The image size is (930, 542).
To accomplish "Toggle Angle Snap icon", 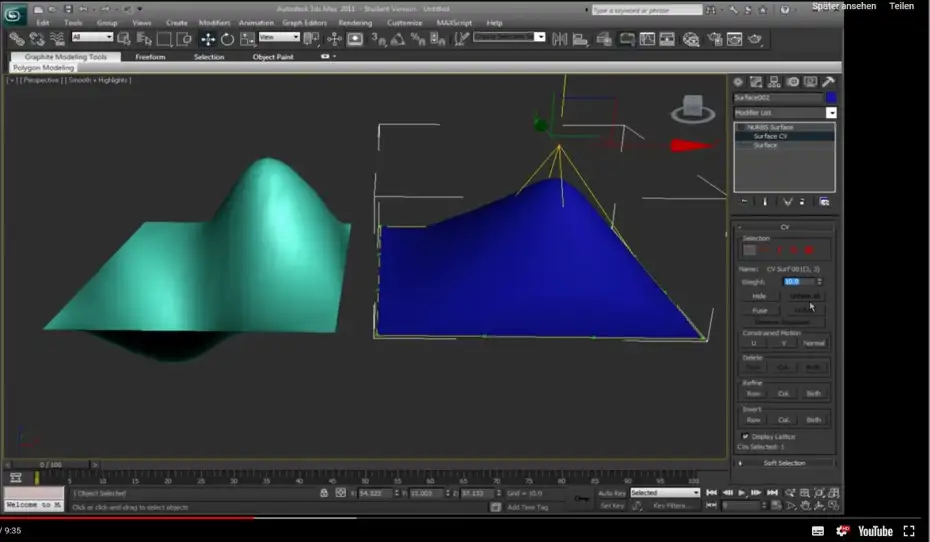I will click(398, 39).
